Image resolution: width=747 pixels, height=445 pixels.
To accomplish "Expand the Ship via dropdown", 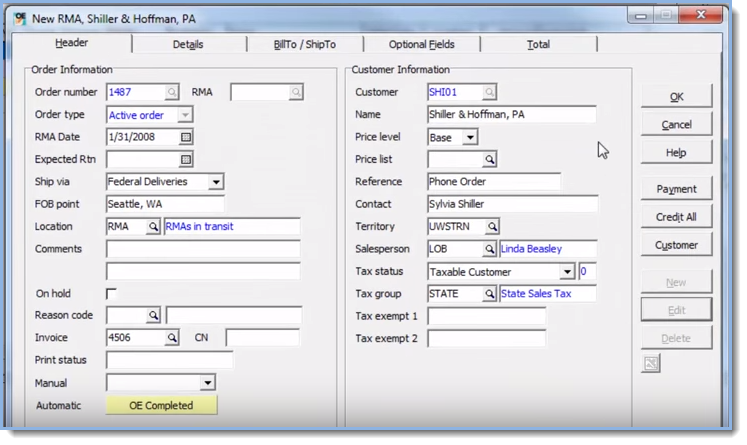I will (x=216, y=182).
